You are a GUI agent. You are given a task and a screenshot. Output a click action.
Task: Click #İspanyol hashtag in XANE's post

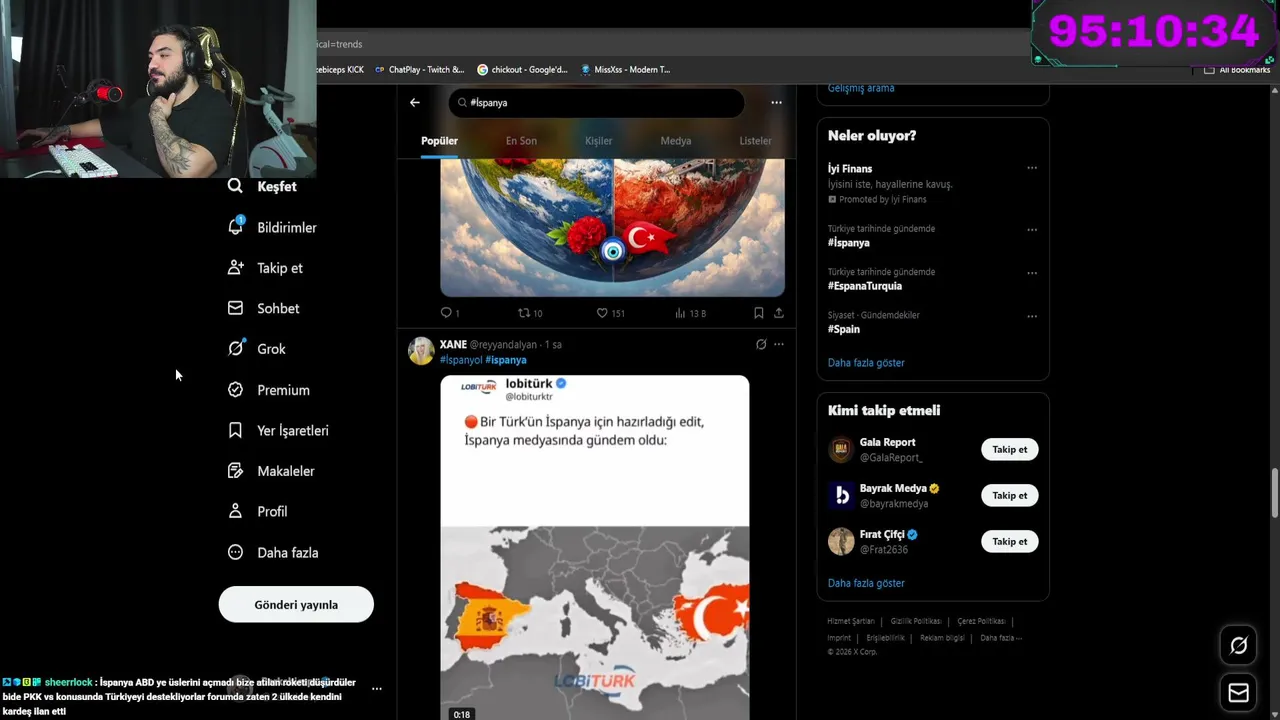461,360
